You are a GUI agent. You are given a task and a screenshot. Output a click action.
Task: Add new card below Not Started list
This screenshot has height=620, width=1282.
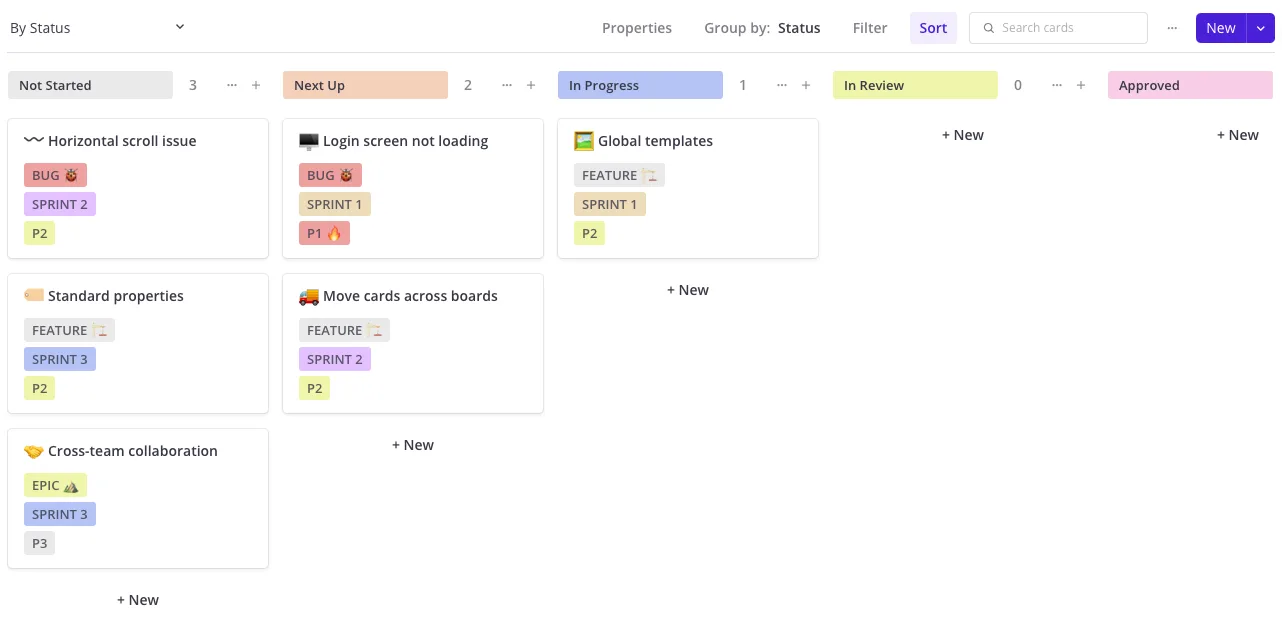138,600
